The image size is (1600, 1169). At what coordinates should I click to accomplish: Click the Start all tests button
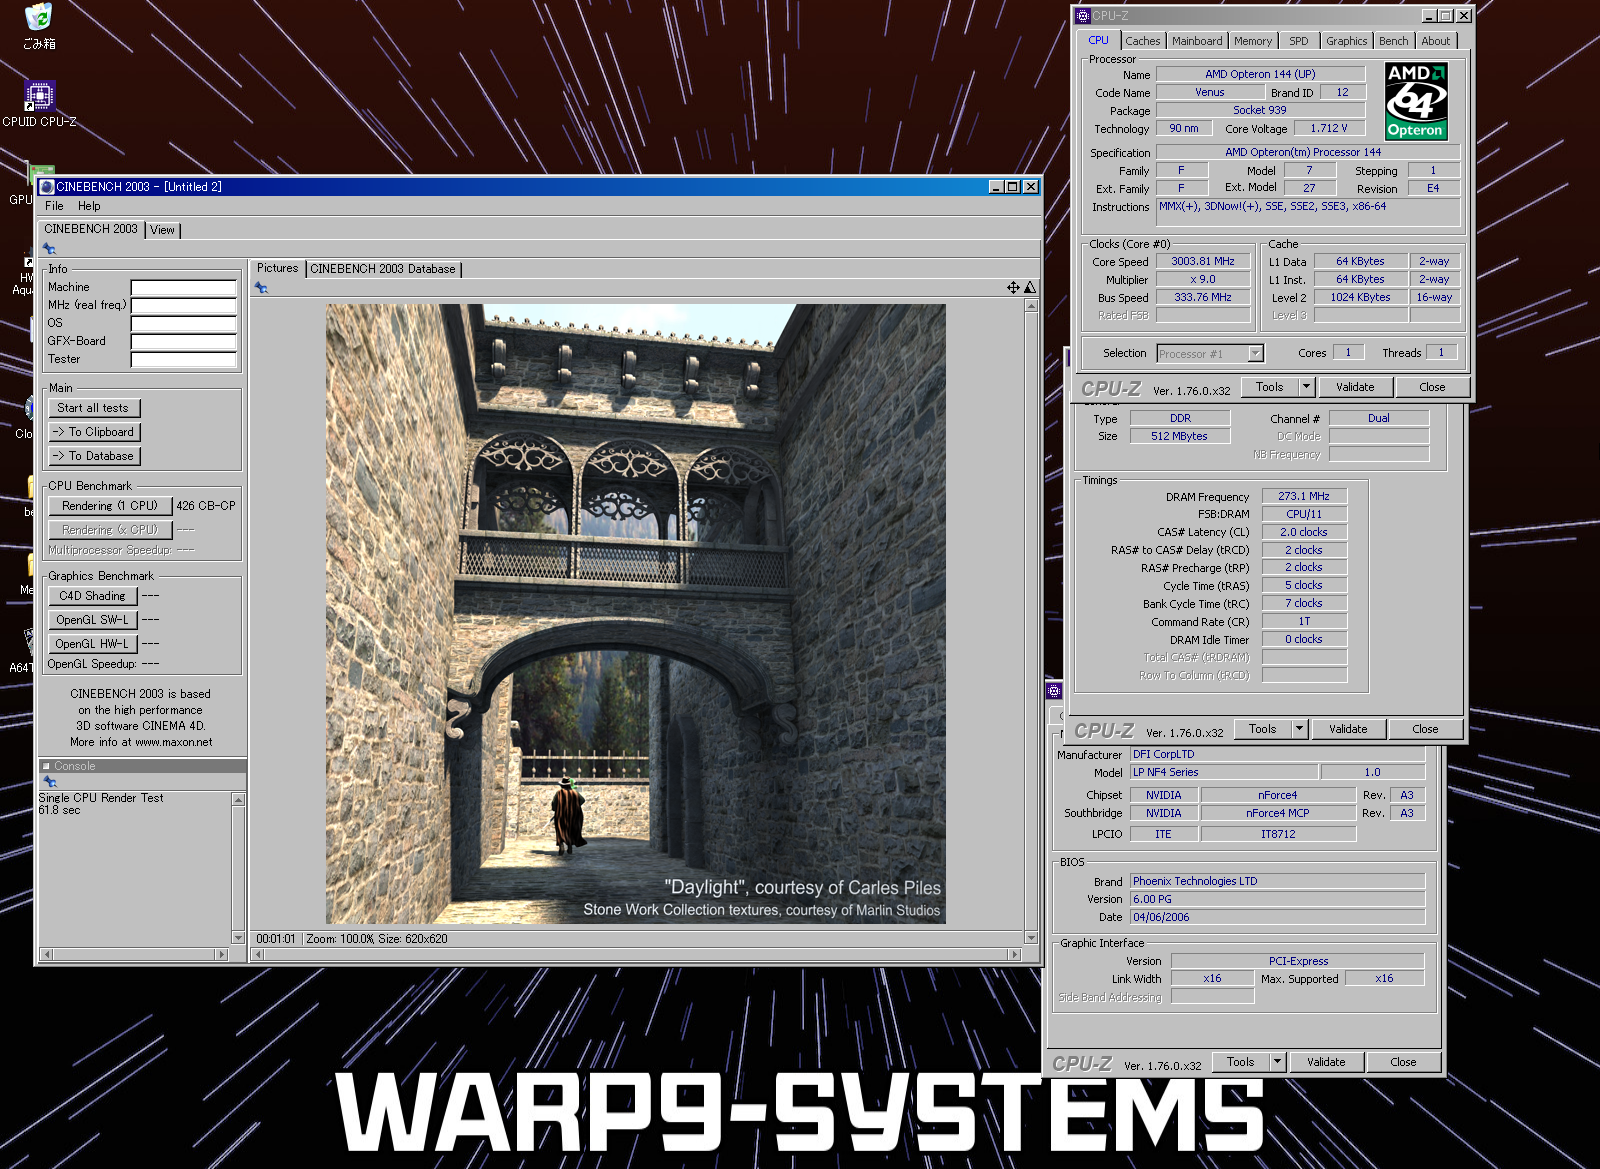pos(94,408)
